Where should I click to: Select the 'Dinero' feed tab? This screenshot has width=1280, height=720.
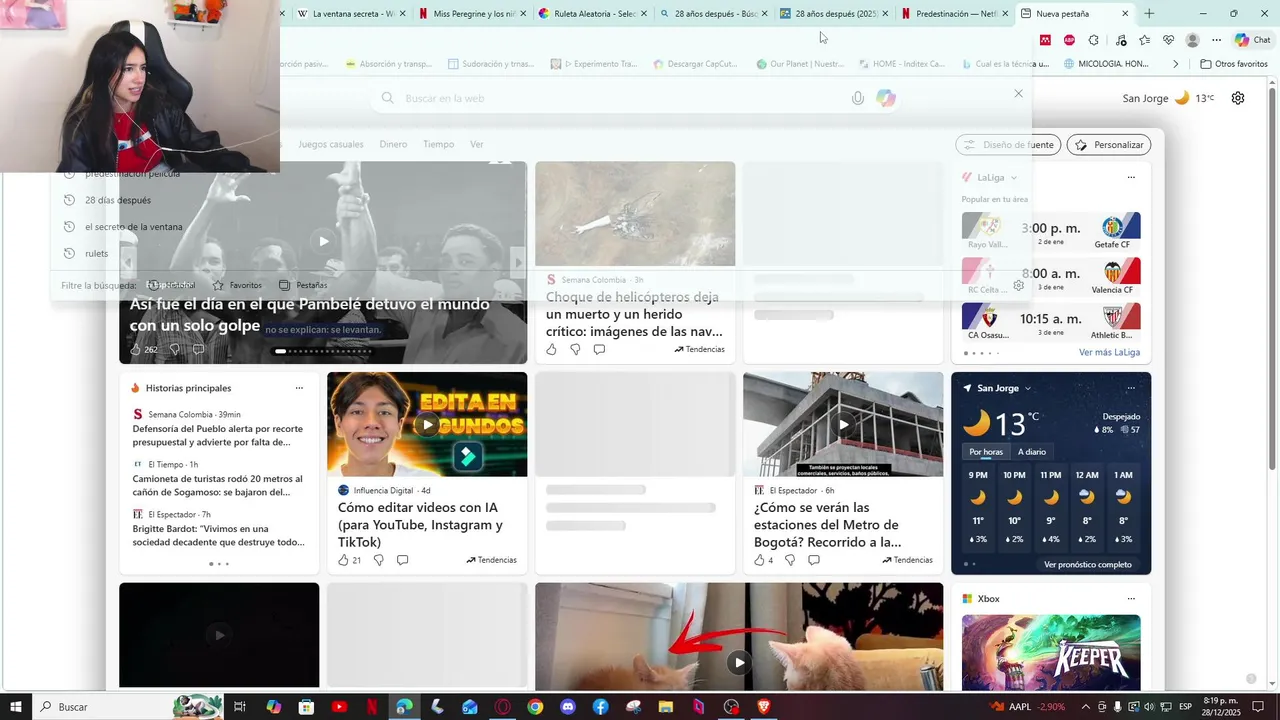[393, 145]
